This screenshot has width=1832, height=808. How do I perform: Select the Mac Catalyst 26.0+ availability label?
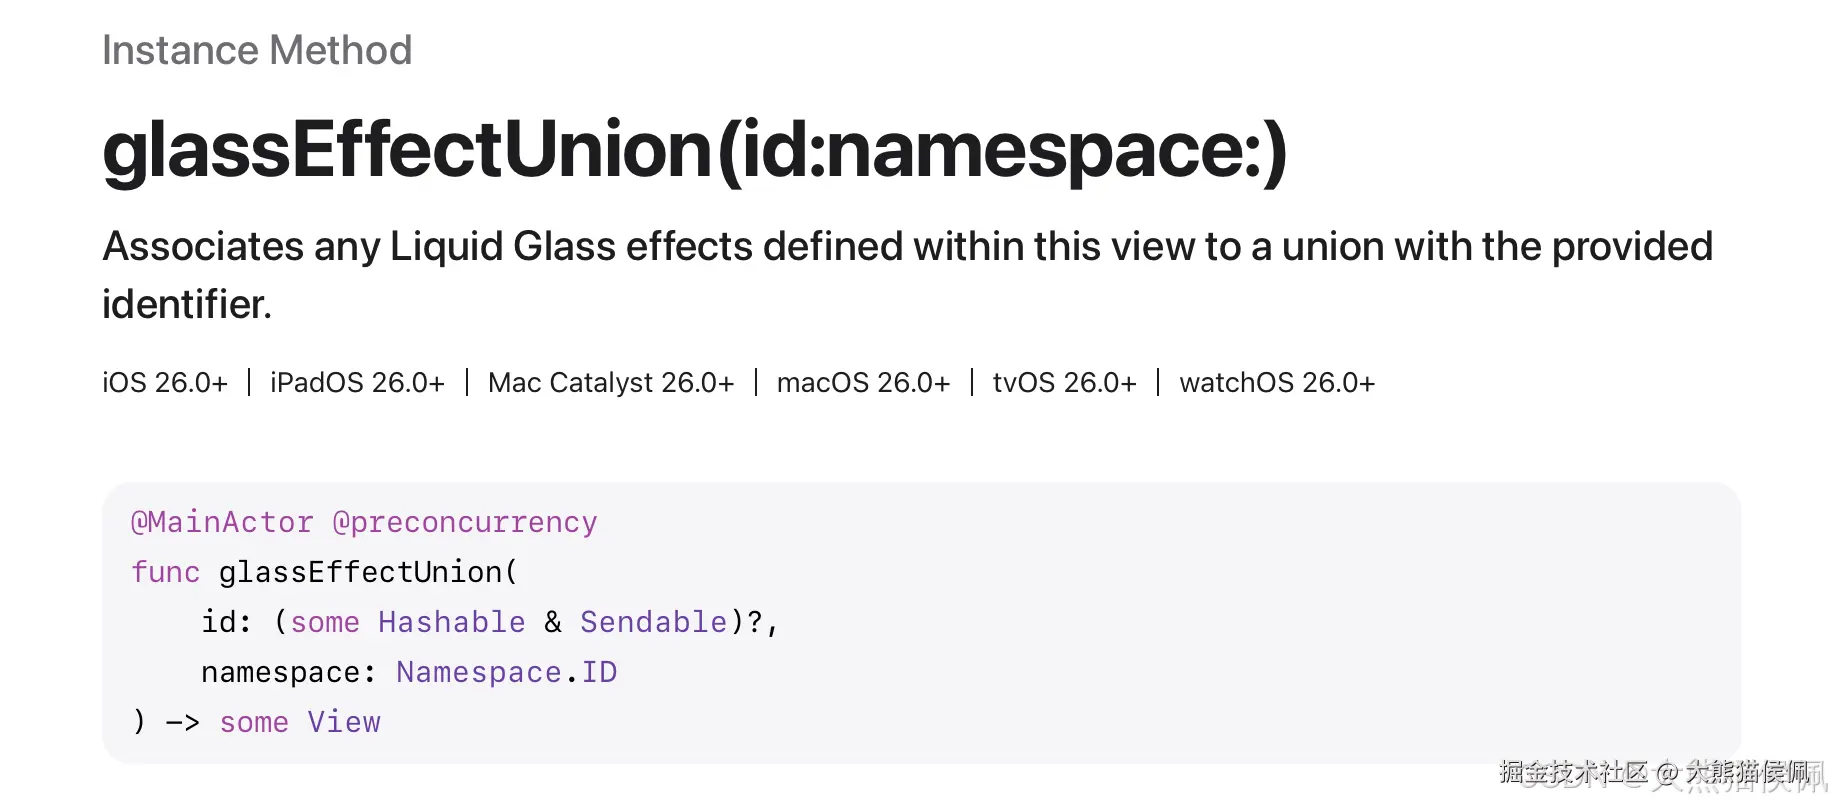[611, 383]
